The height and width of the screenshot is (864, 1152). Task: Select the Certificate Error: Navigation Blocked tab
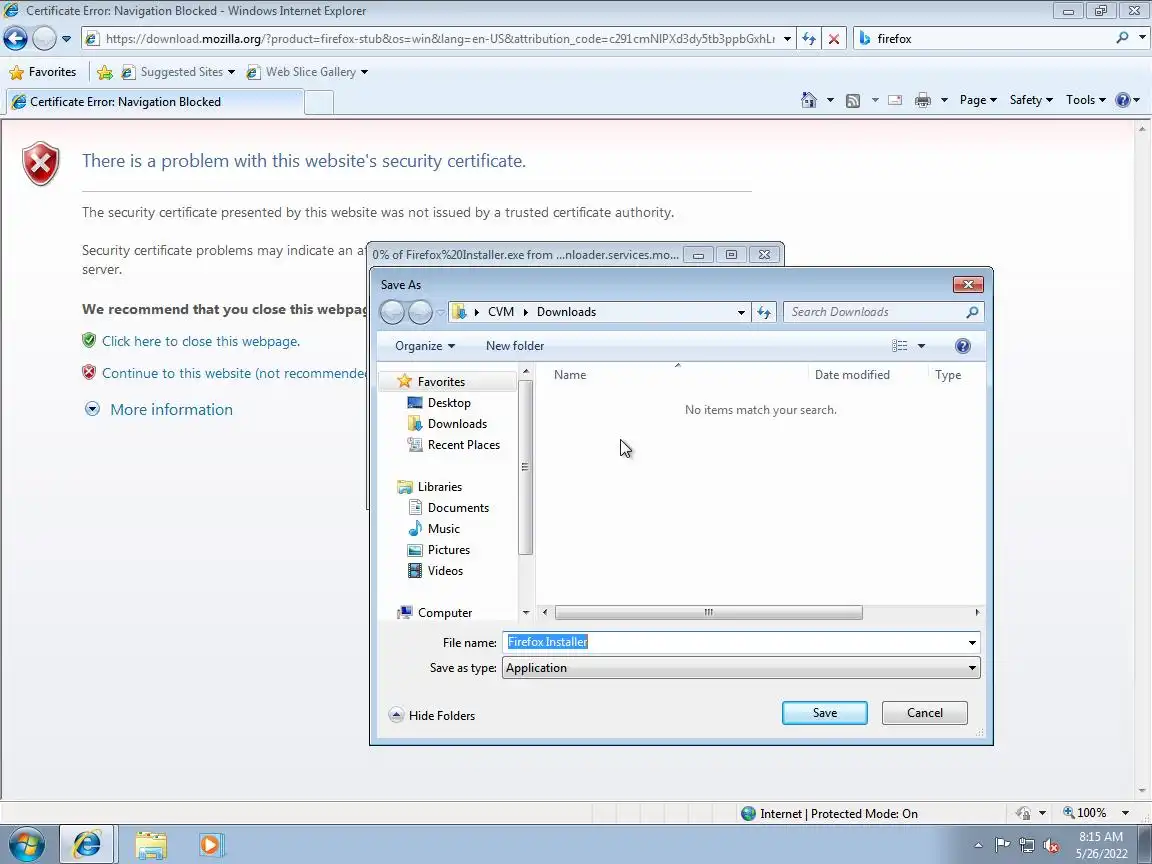coord(154,101)
